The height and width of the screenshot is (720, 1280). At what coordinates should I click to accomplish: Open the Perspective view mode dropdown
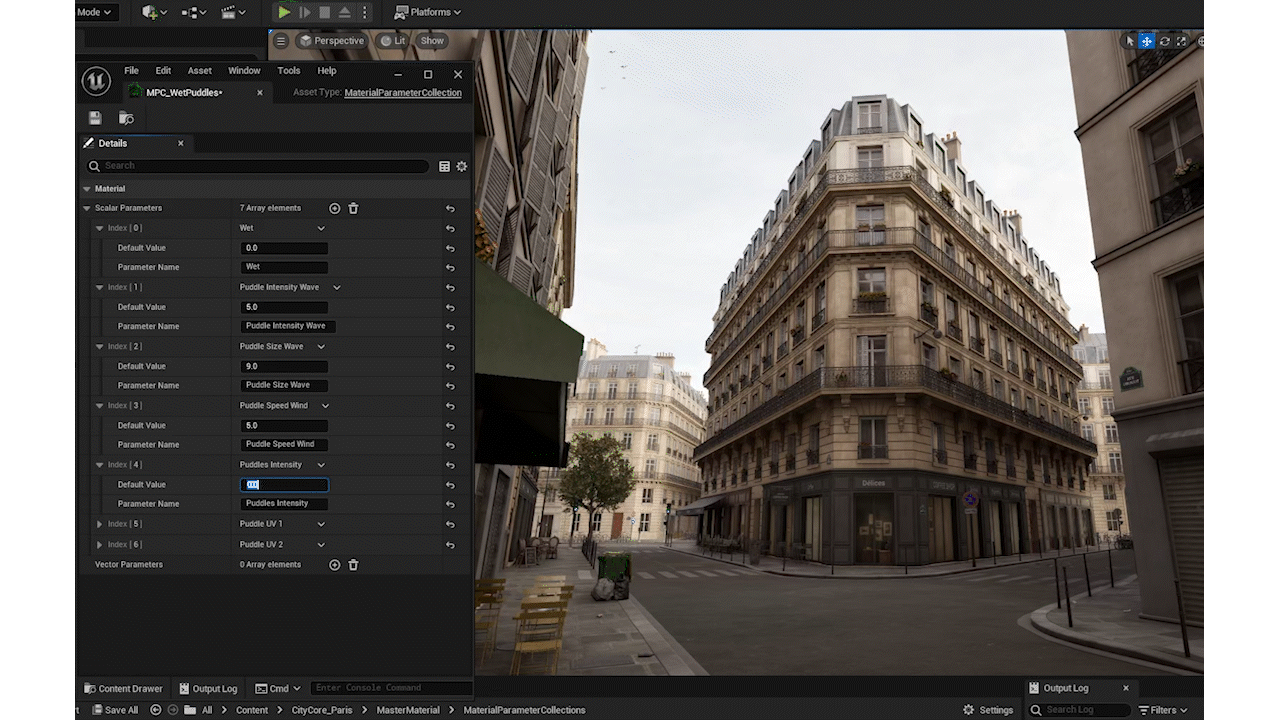pyautogui.click(x=331, y=41)
